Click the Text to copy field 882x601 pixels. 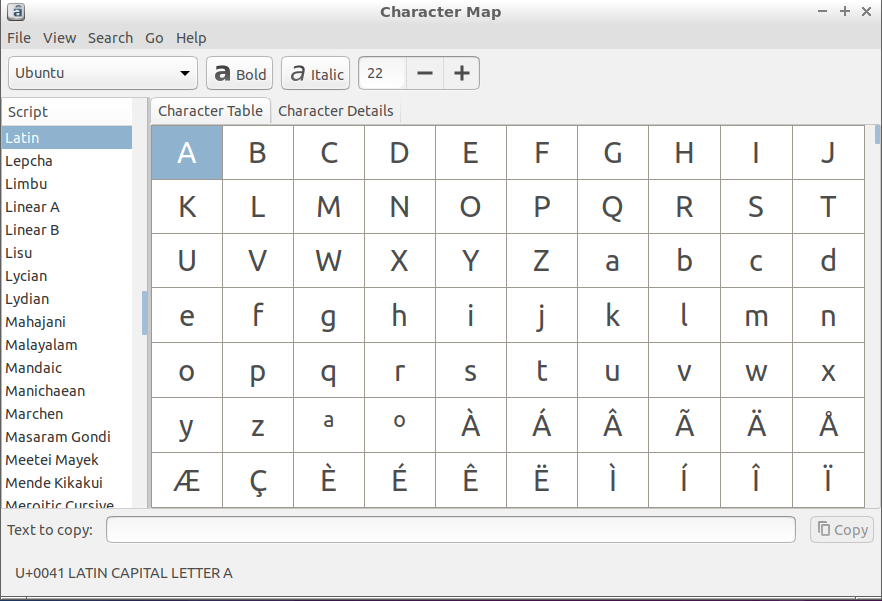[450, 530]
